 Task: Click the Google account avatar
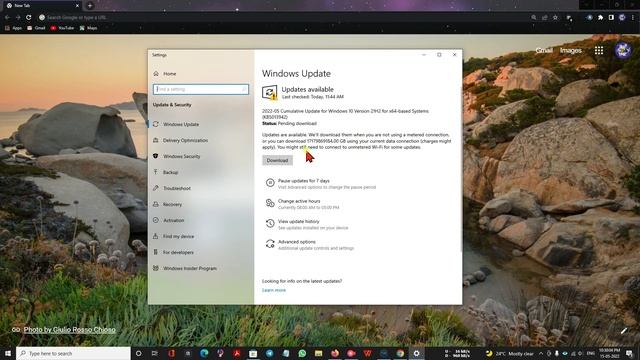pyautogui.click(x=623, y=50)
